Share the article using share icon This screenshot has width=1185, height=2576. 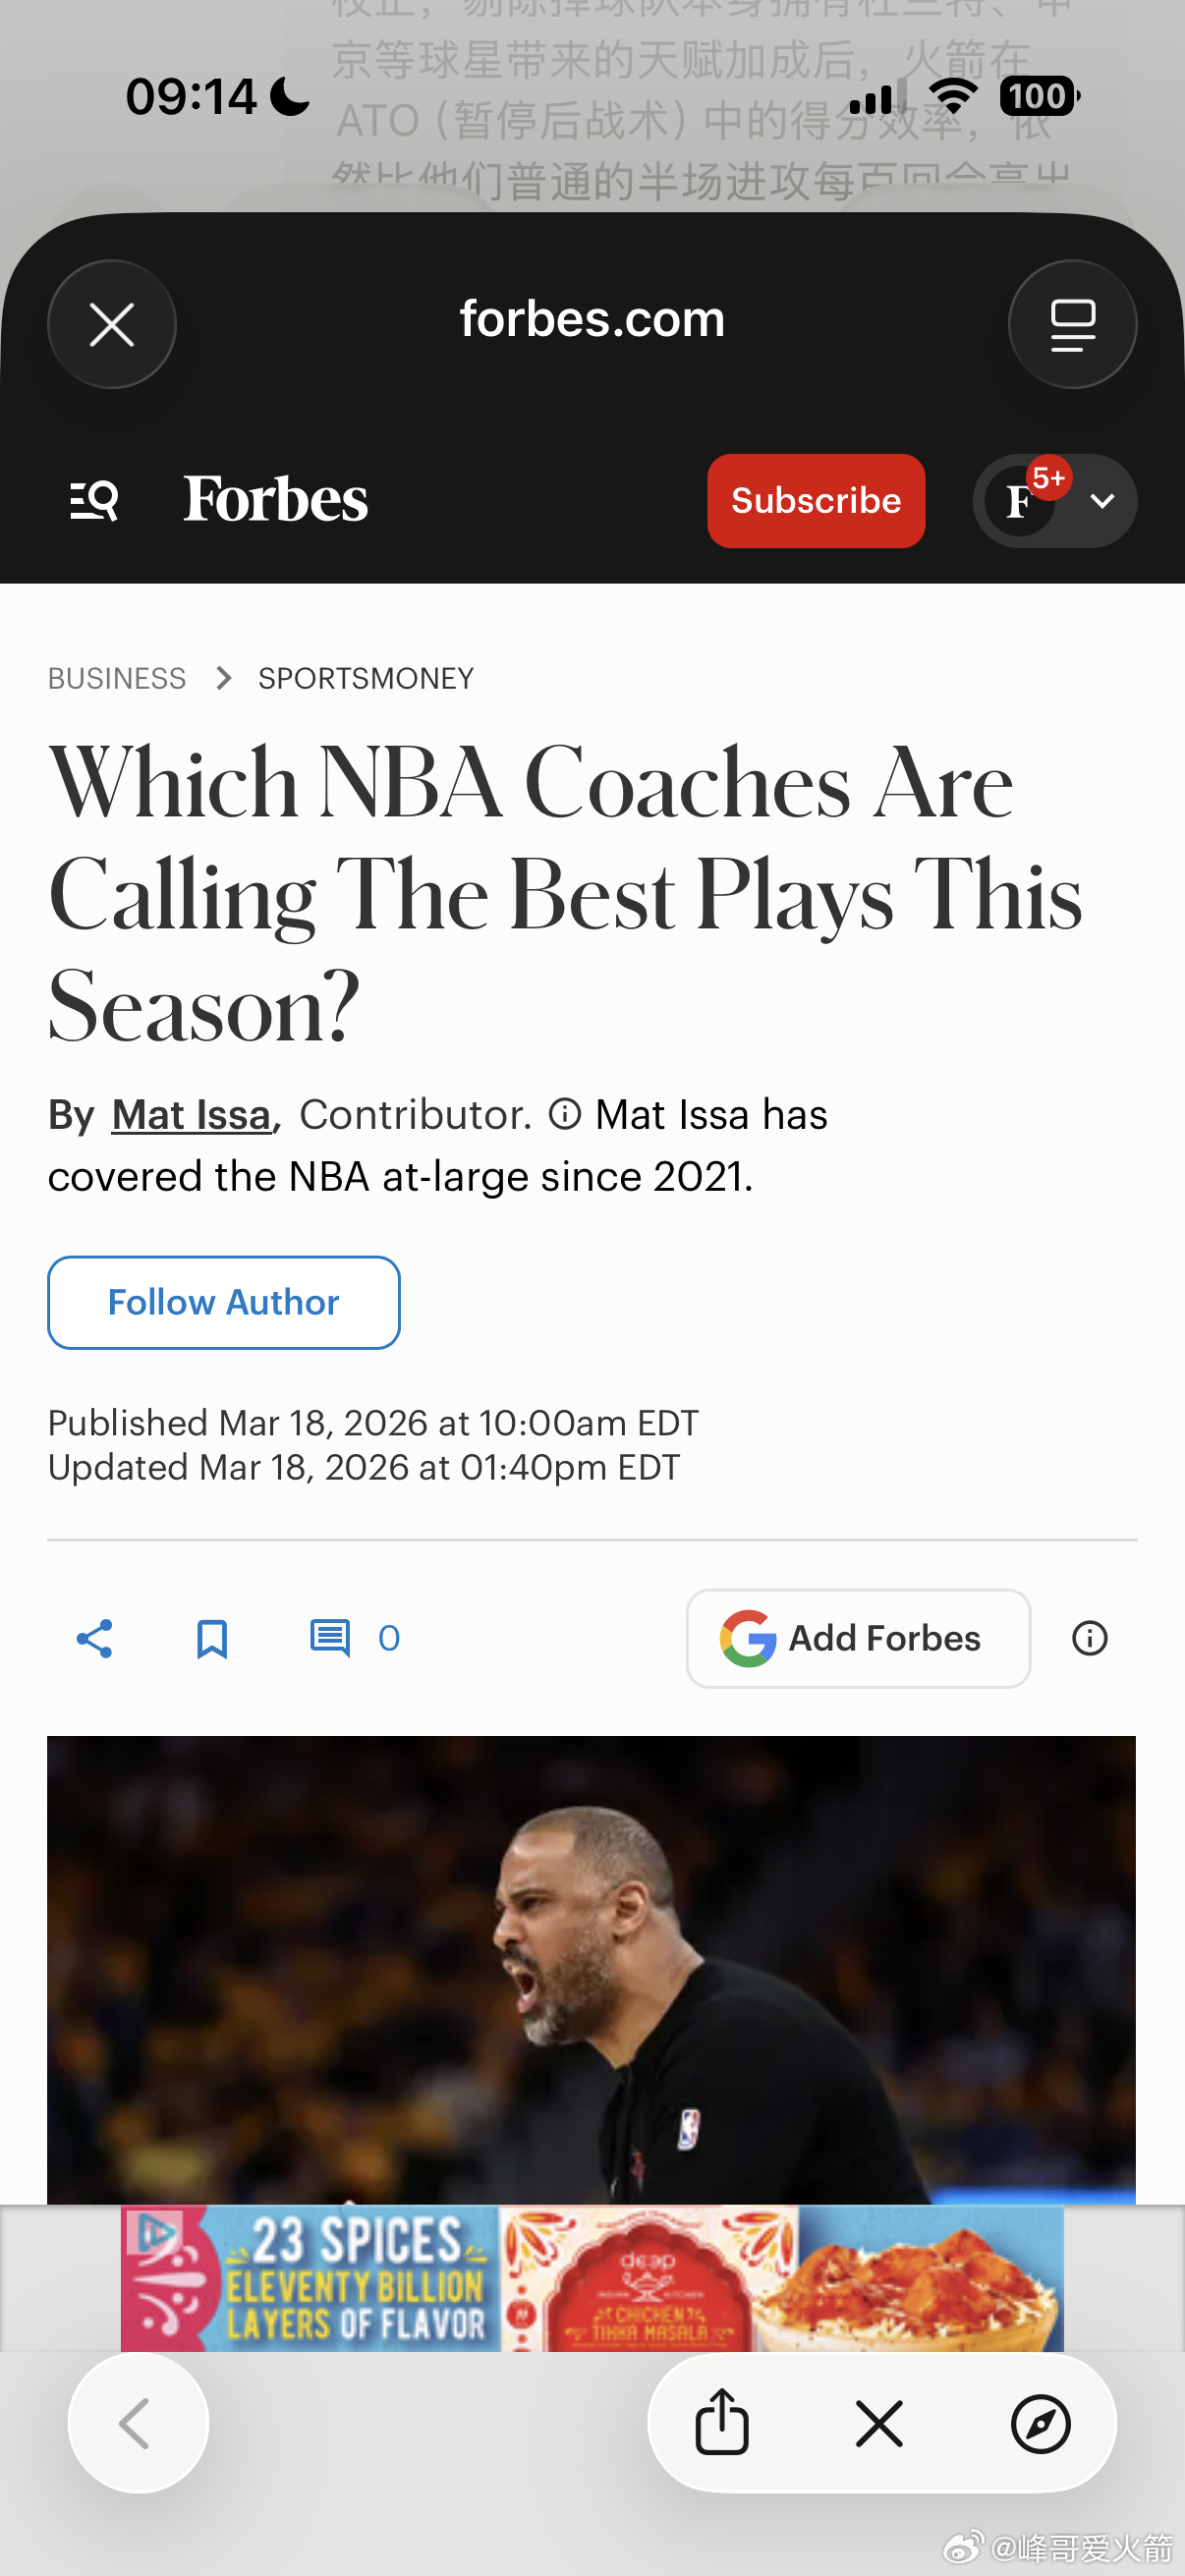95,1639
